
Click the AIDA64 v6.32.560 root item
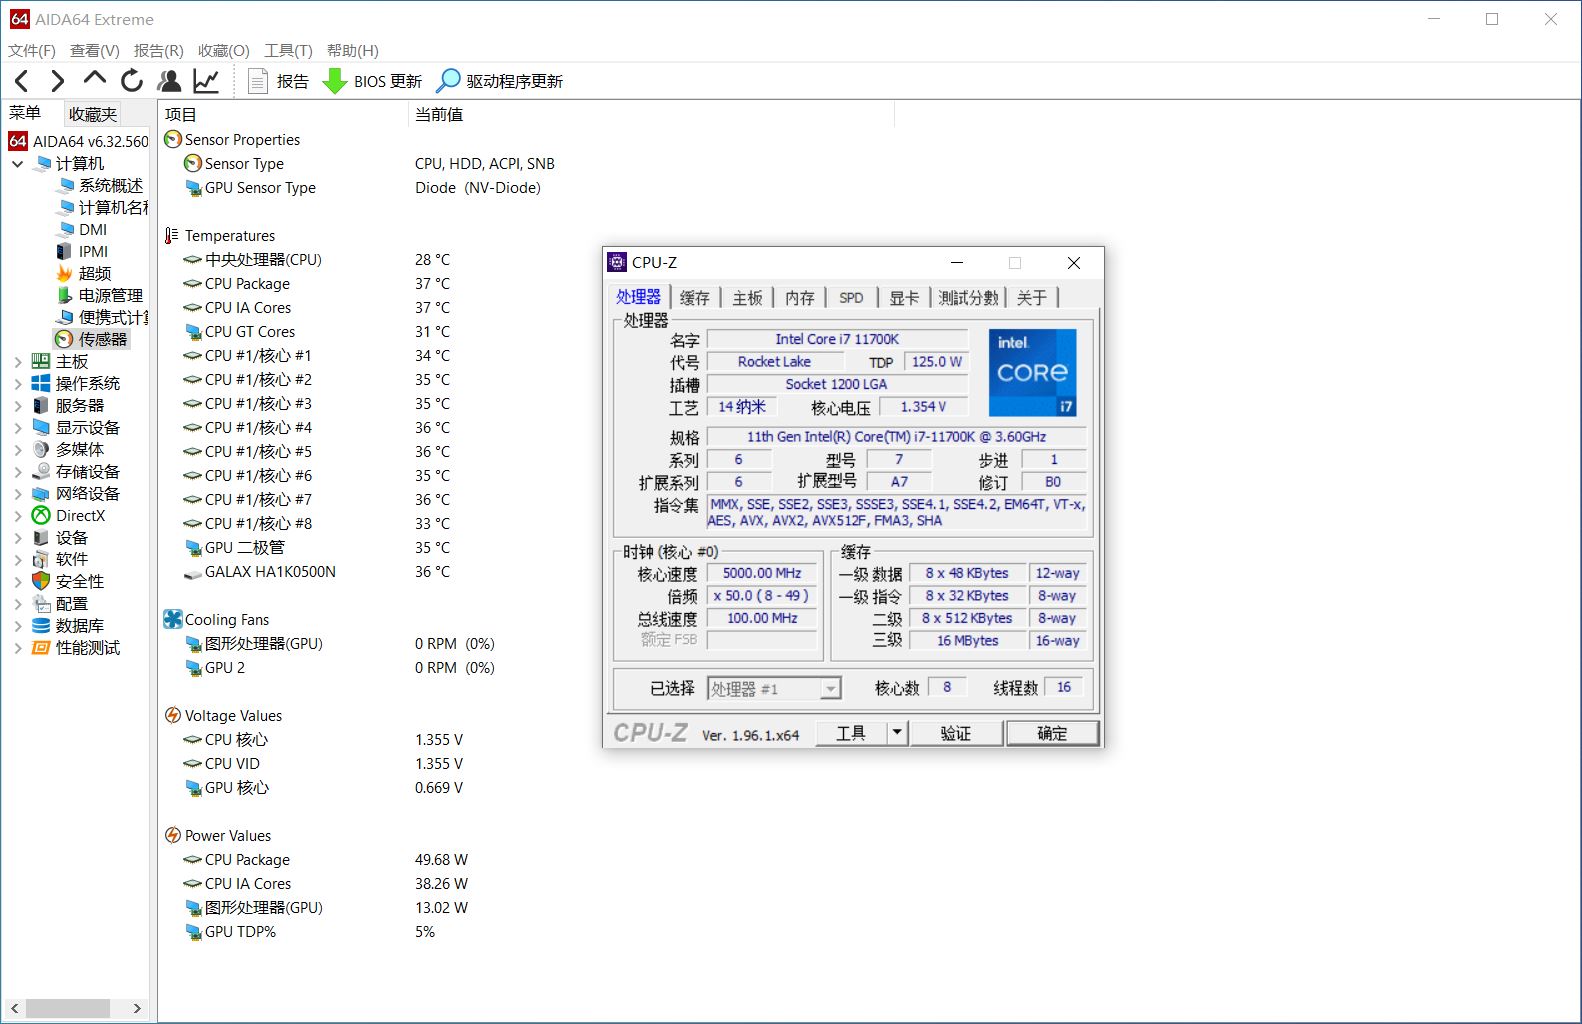[79, 142]
